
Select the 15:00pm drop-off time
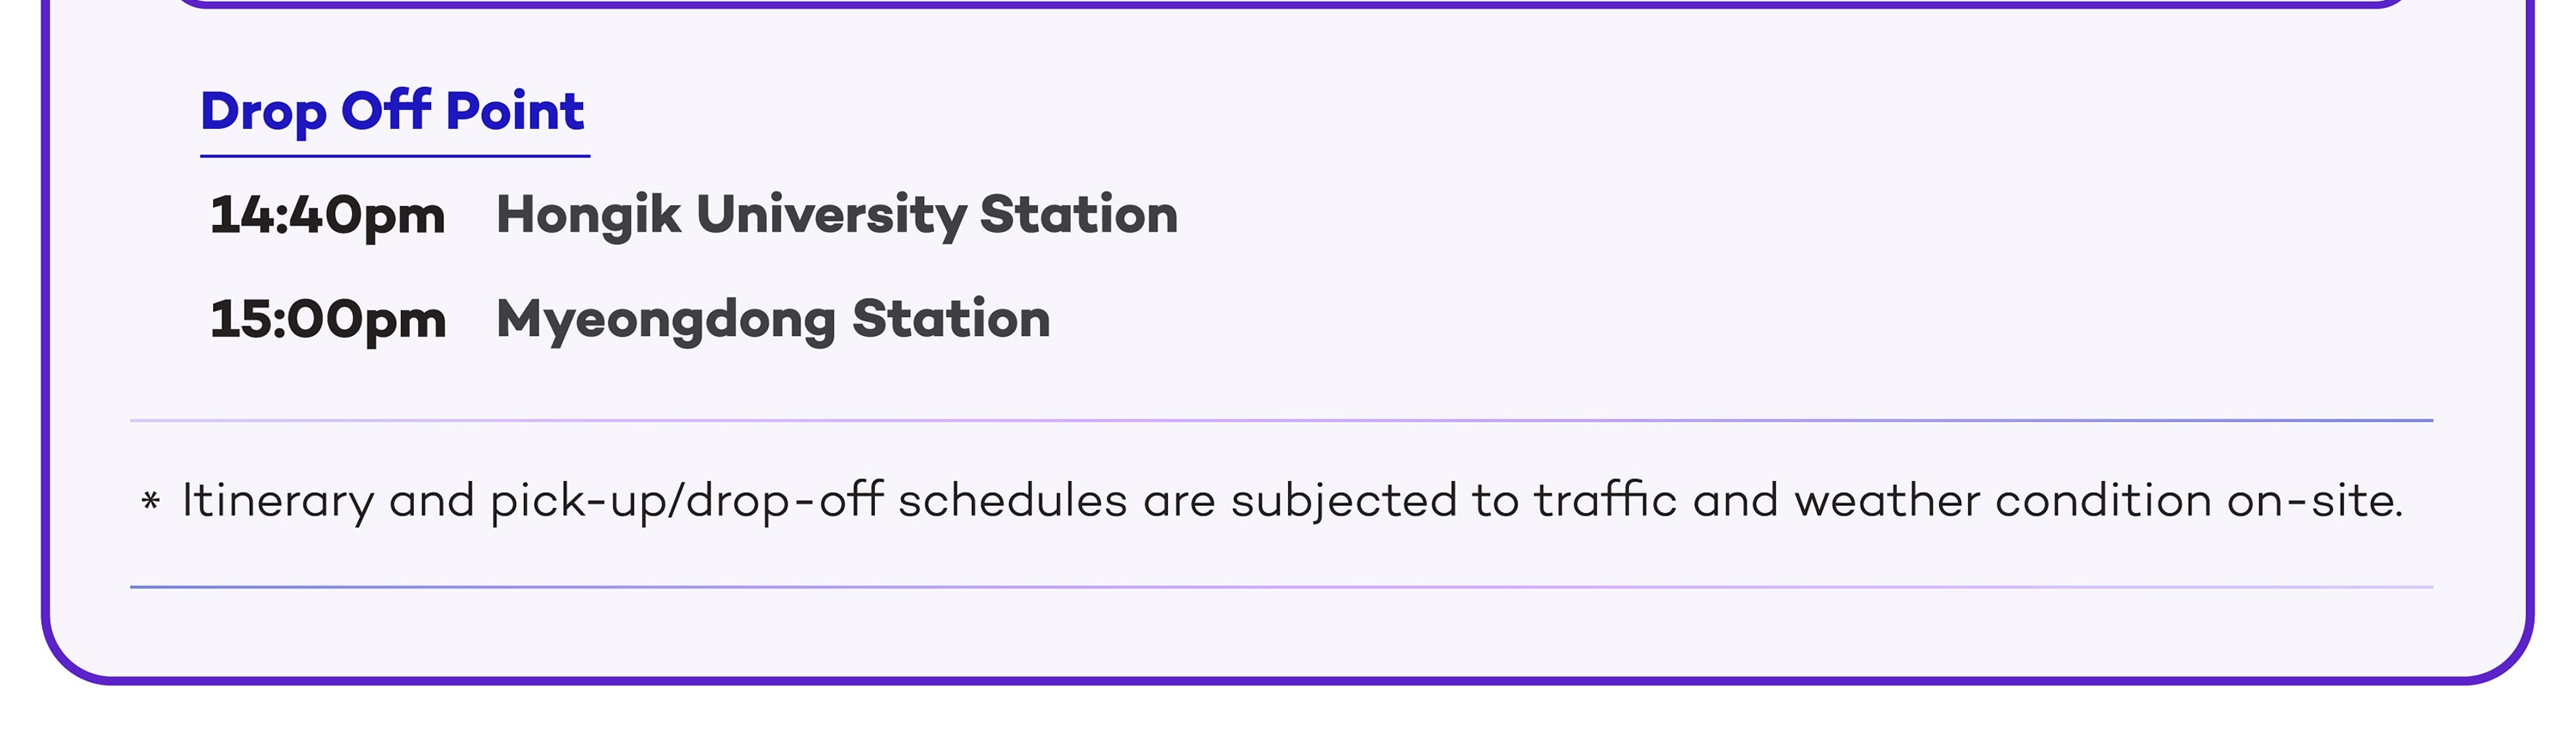327,320
